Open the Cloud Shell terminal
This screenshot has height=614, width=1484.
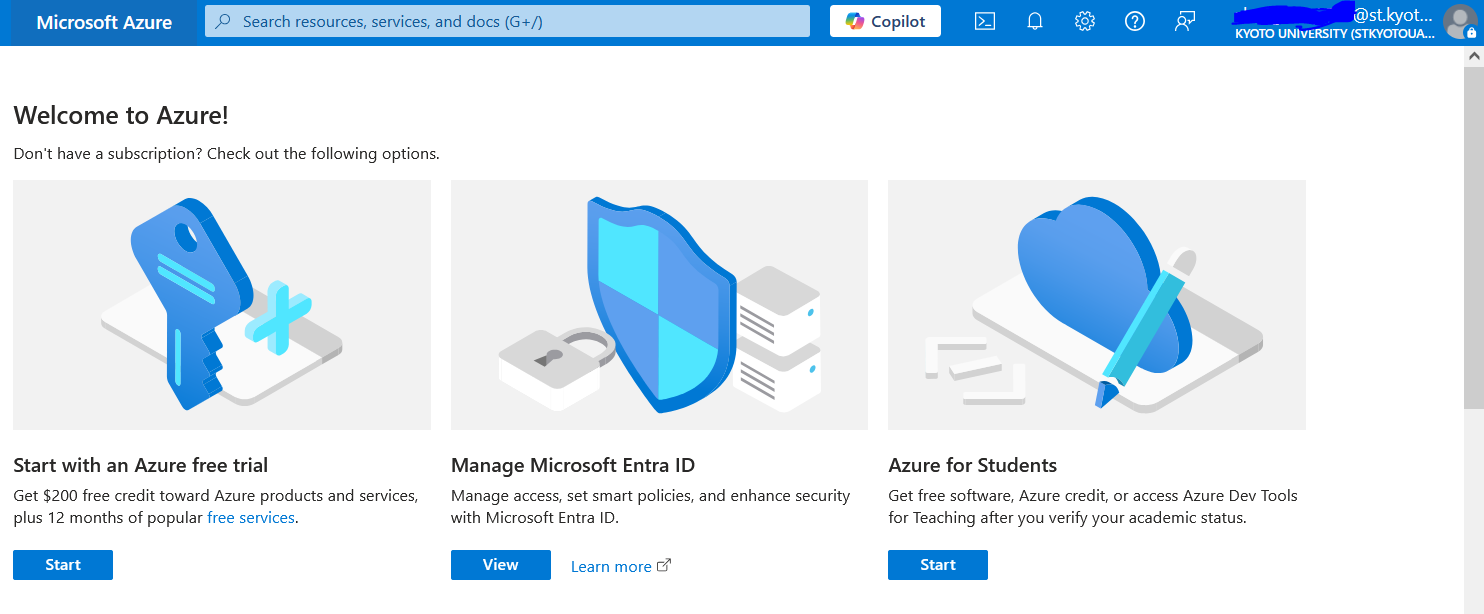point(984,21)
